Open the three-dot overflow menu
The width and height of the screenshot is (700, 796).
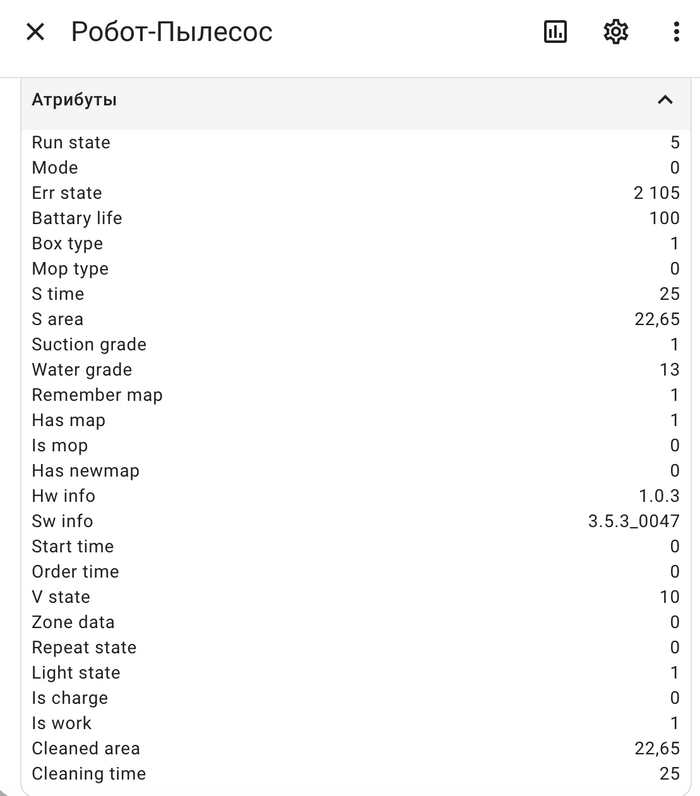click(677, 32)
